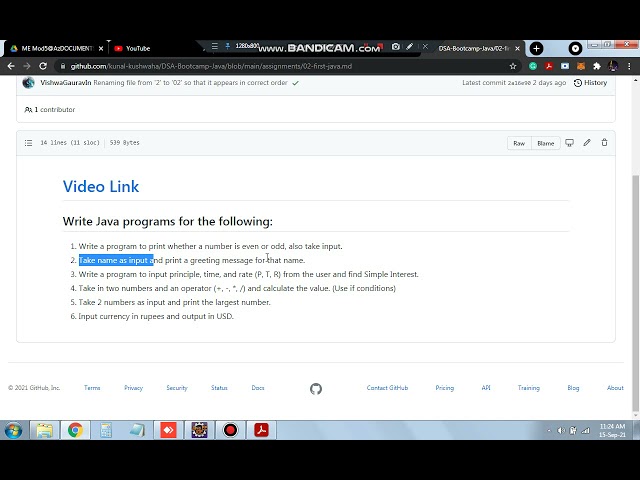The image size is (640, 480).
Task: Click the 1 contributor label
Action: (50, 109)
